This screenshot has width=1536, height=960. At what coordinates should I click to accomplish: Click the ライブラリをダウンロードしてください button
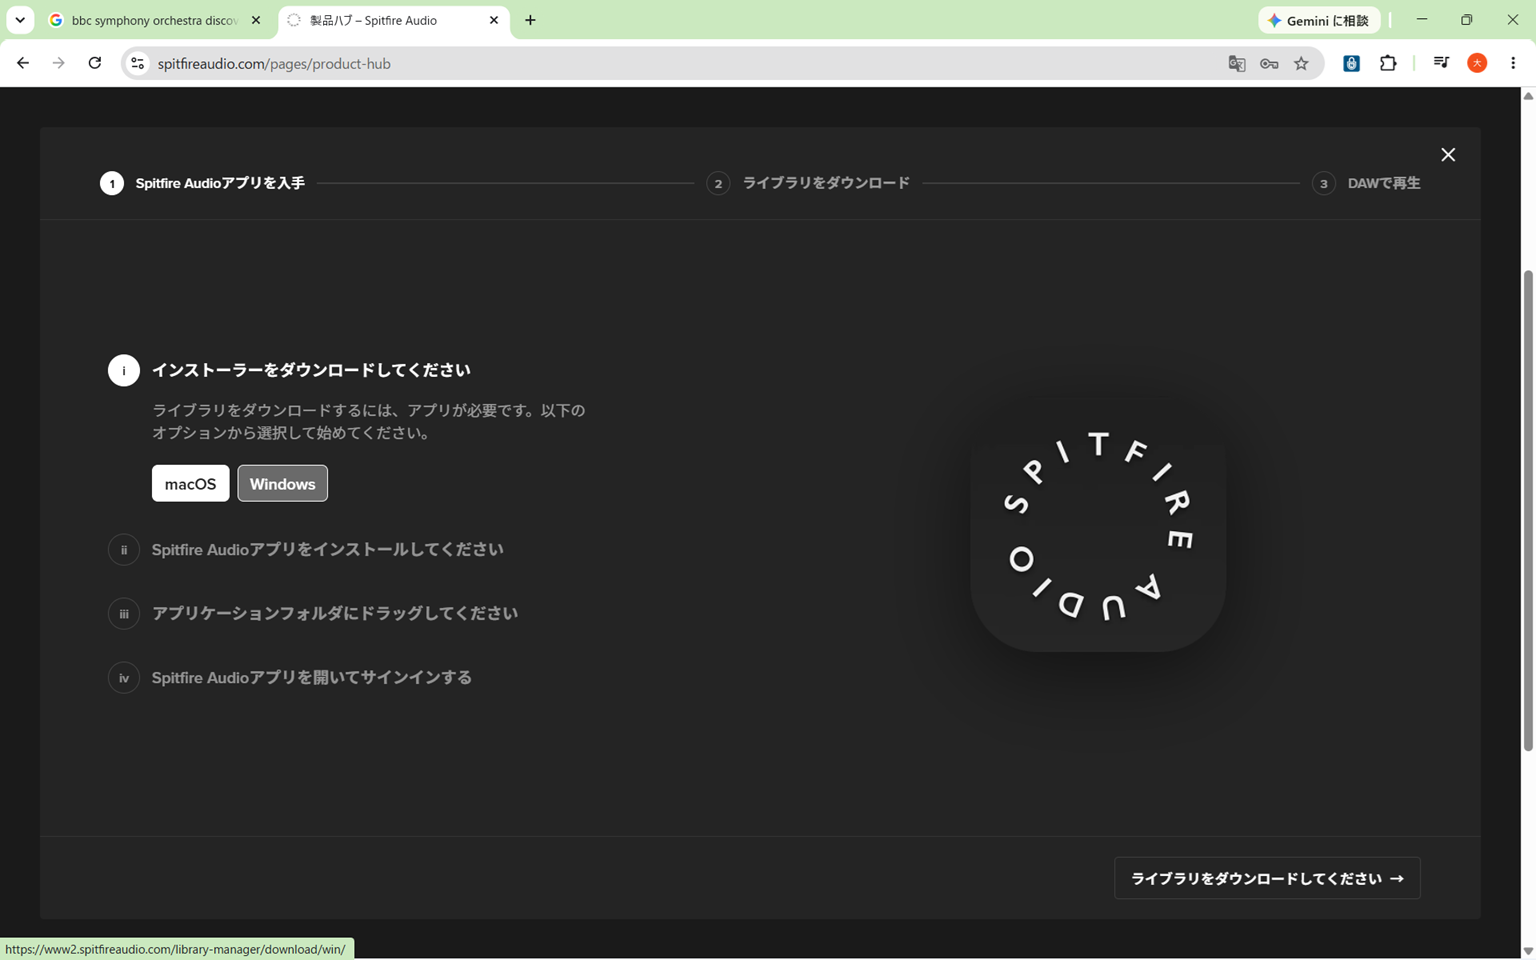pyautogui.click(x=1267, y=878)
